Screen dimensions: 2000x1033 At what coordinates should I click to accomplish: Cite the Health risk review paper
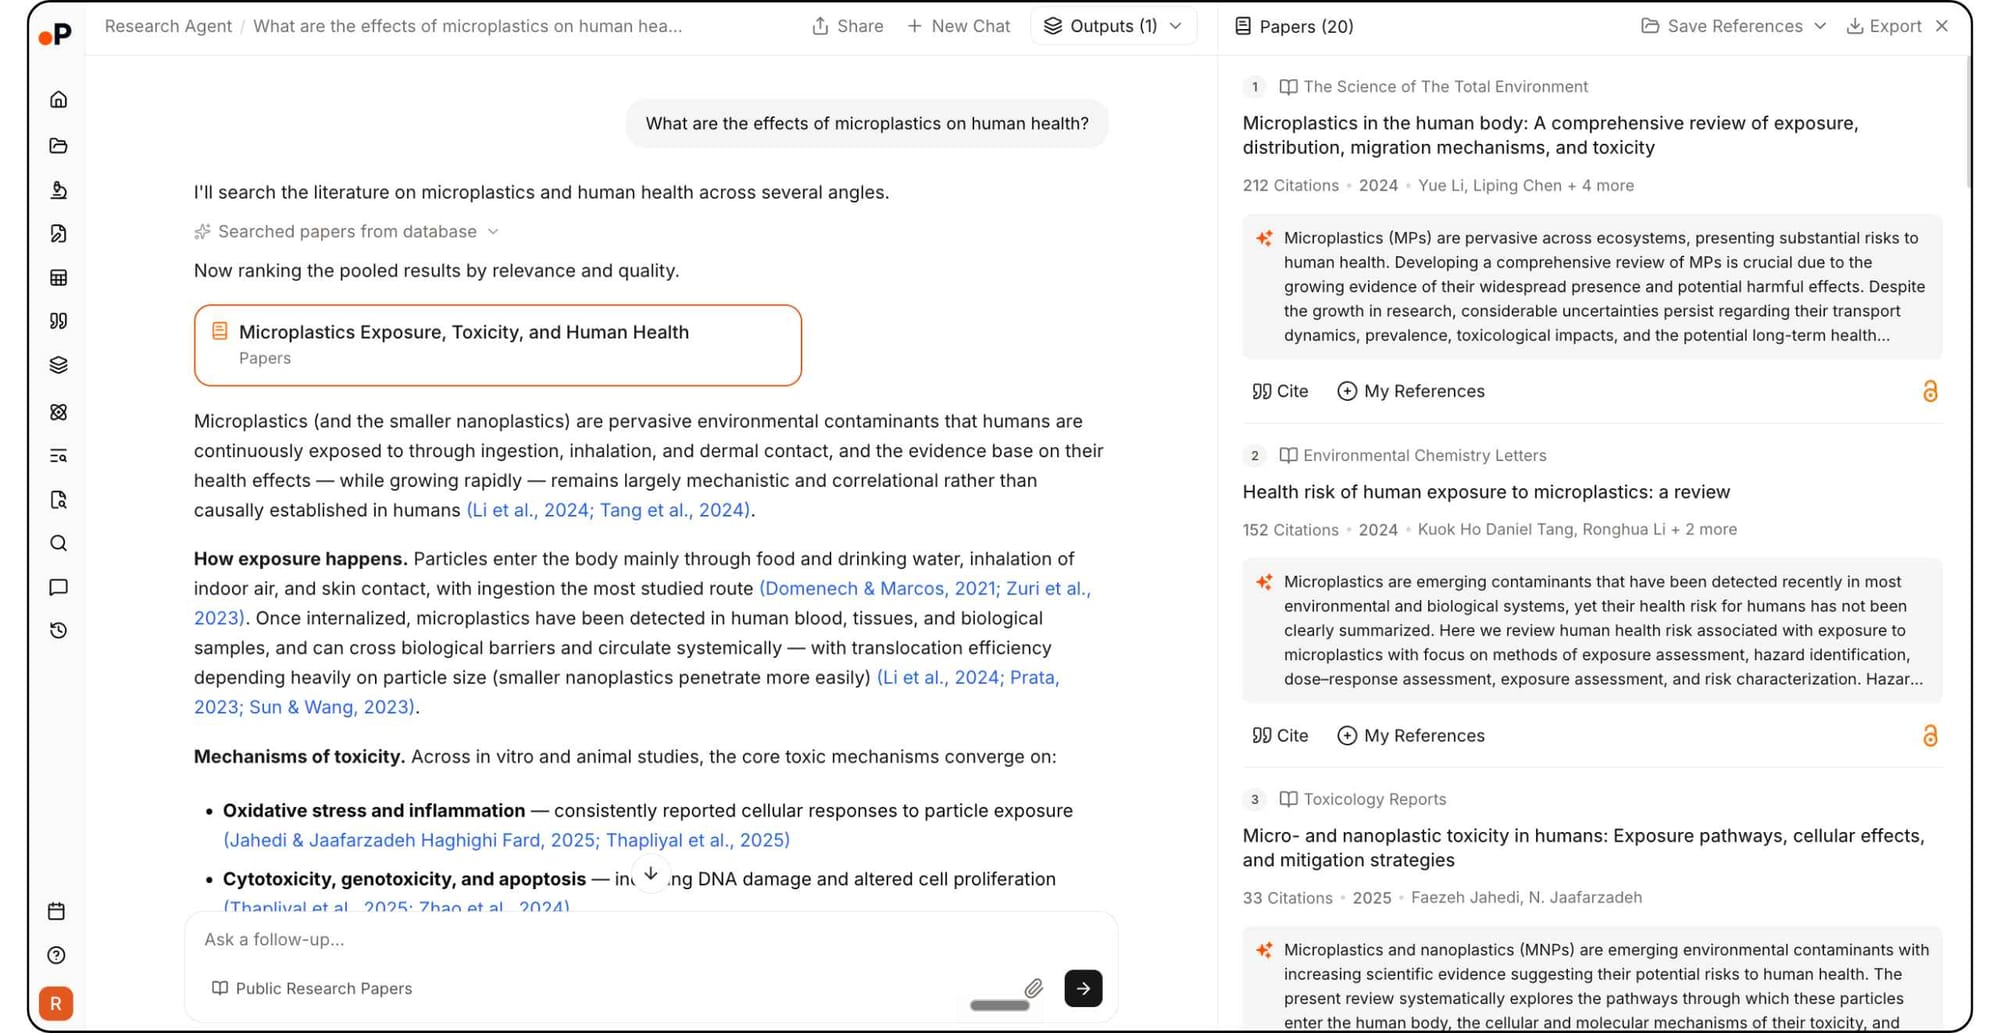(1280, 736)
